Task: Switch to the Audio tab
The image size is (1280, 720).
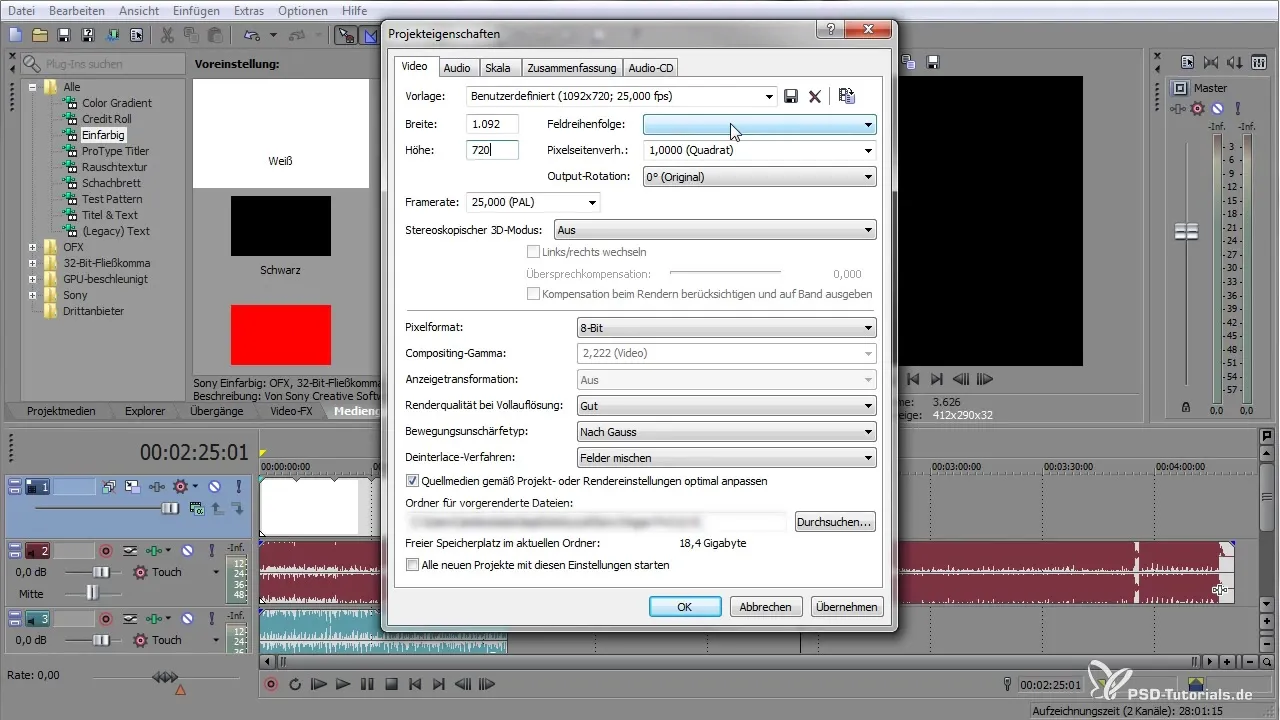Action: click(x=457, y=68)
